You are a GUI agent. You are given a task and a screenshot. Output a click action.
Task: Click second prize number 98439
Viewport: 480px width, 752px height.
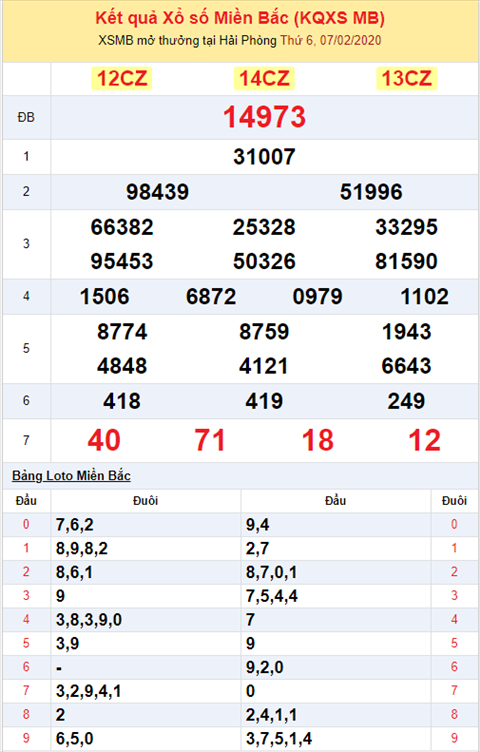pos(157,192)
